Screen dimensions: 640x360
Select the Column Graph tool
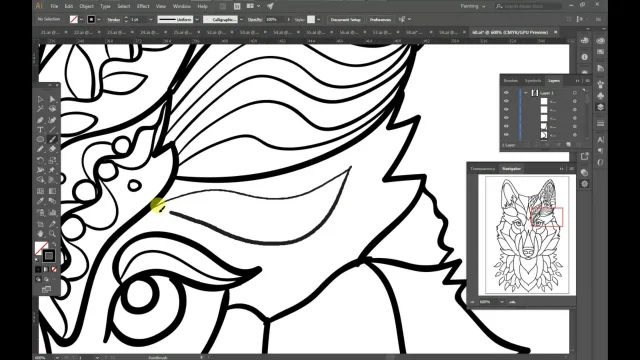click(52, 212)
